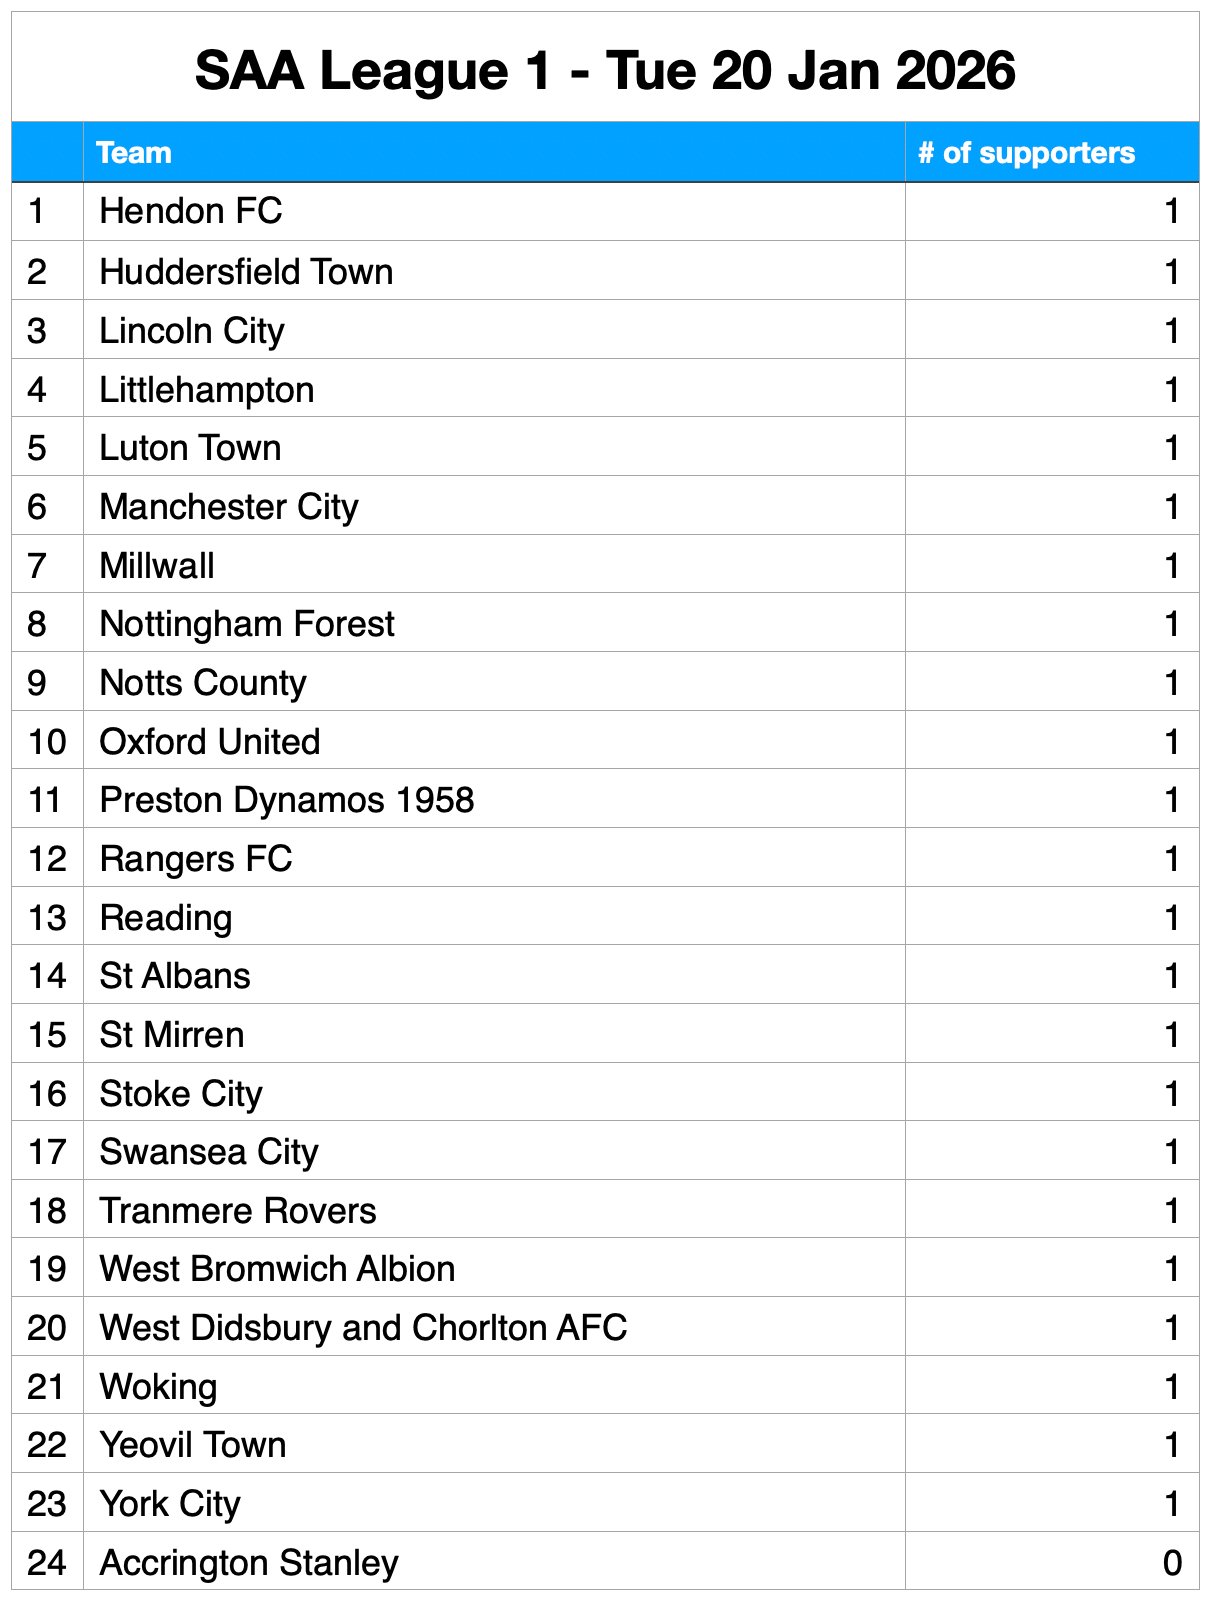Select the Rangers FC cell

pos(196,859)
